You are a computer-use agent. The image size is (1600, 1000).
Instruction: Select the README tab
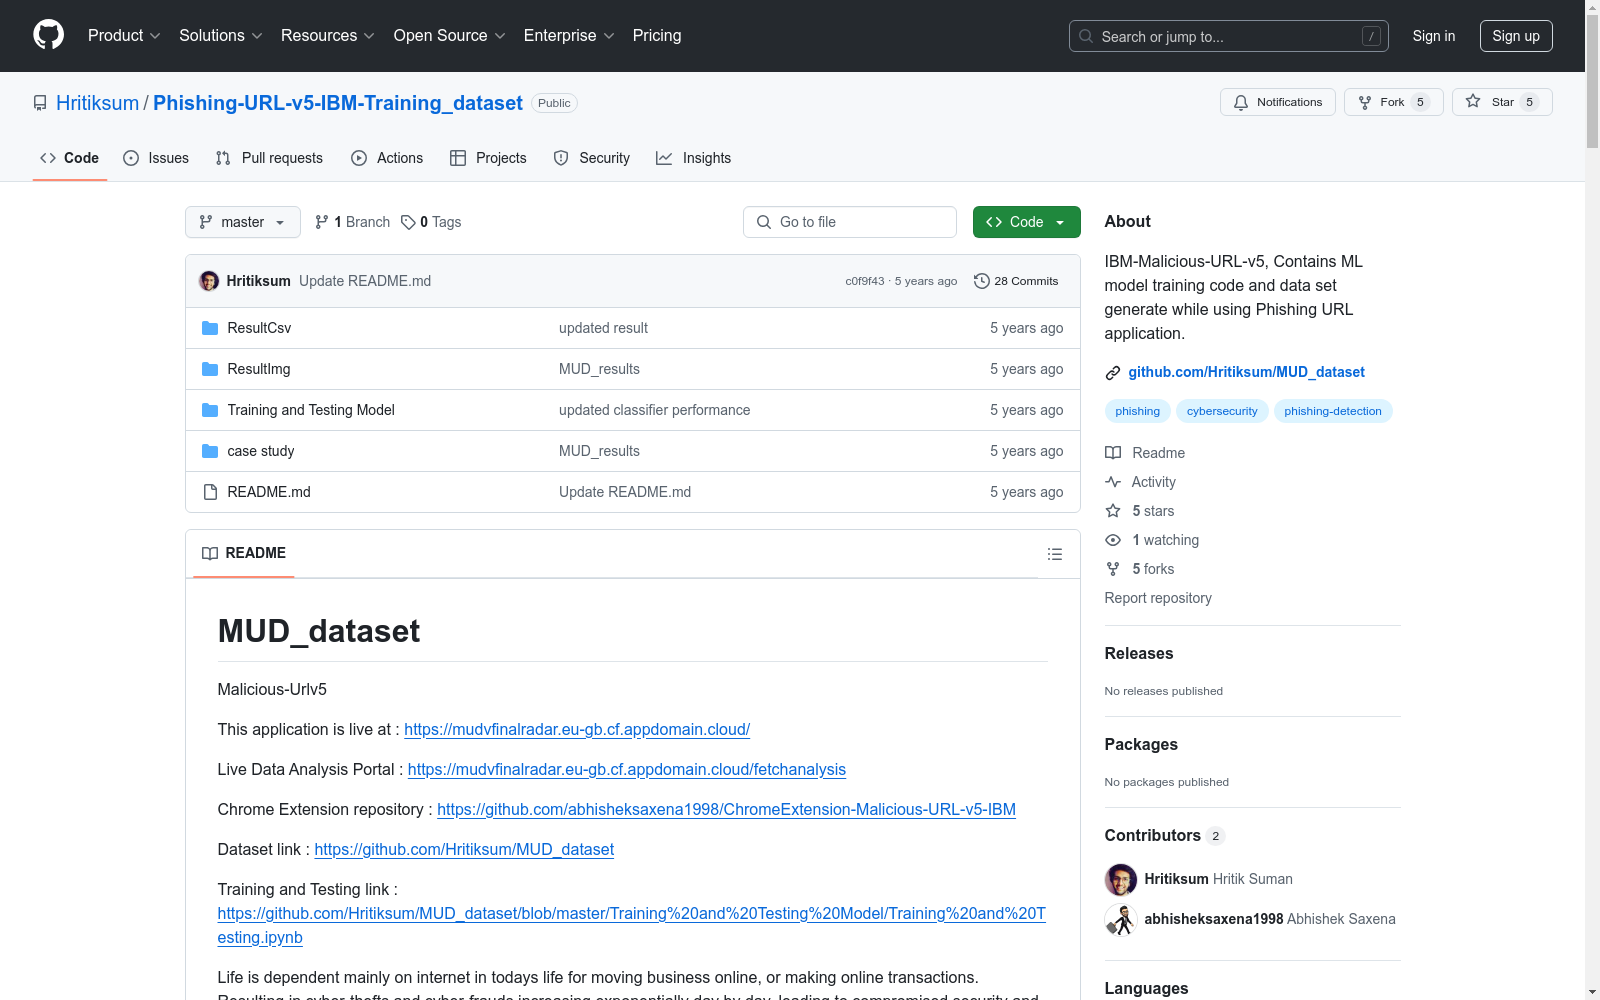click(244, 553)
